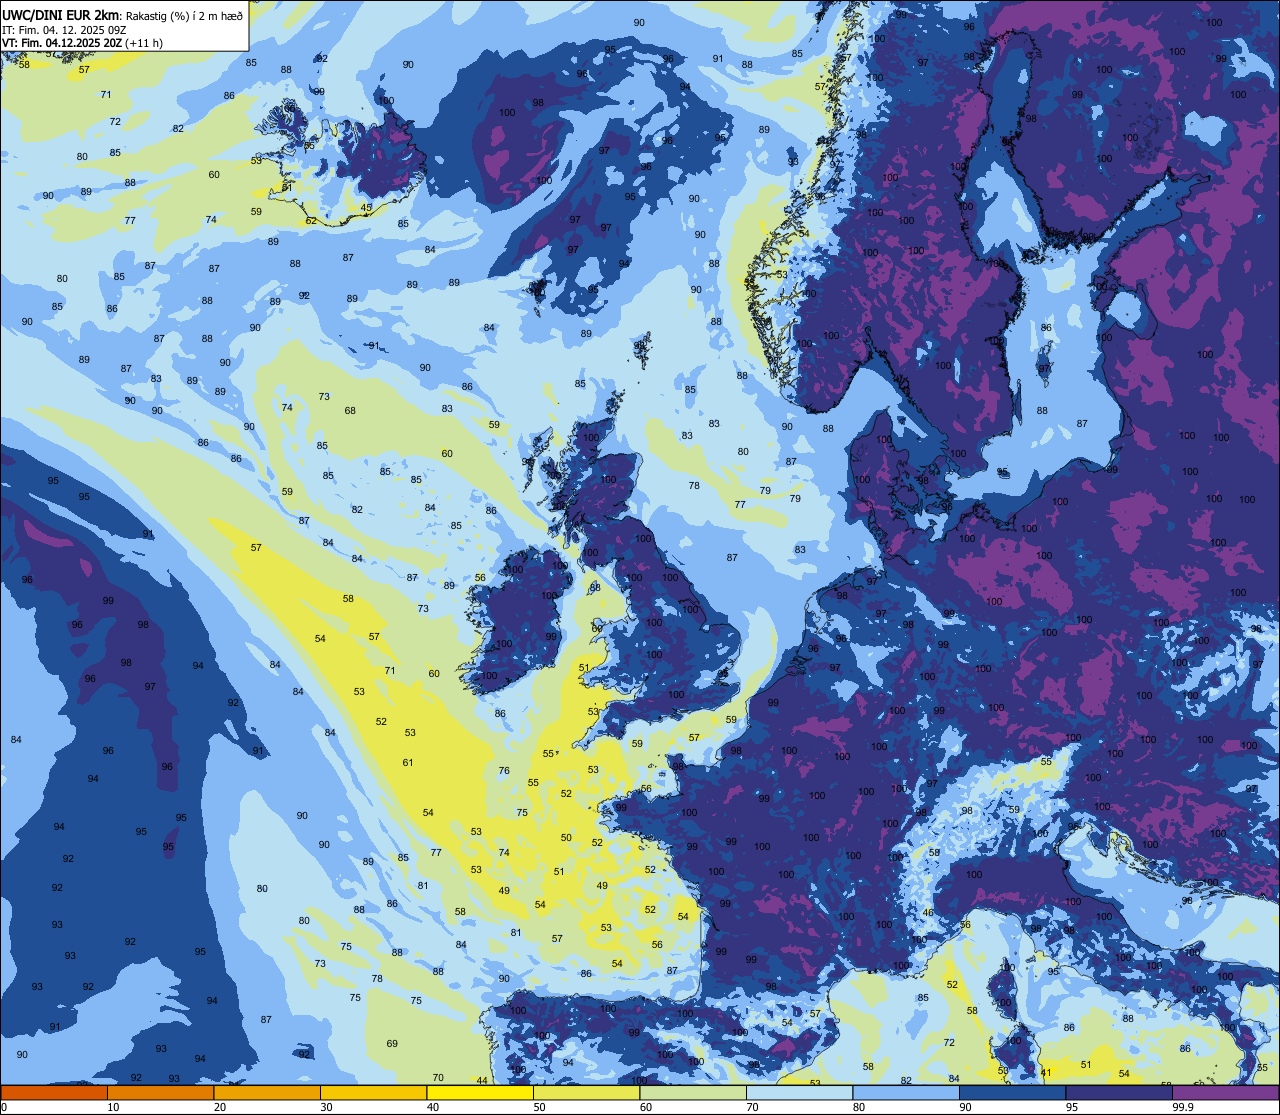Pick the light blue 80–90 legend swatch

[906, 1092]
